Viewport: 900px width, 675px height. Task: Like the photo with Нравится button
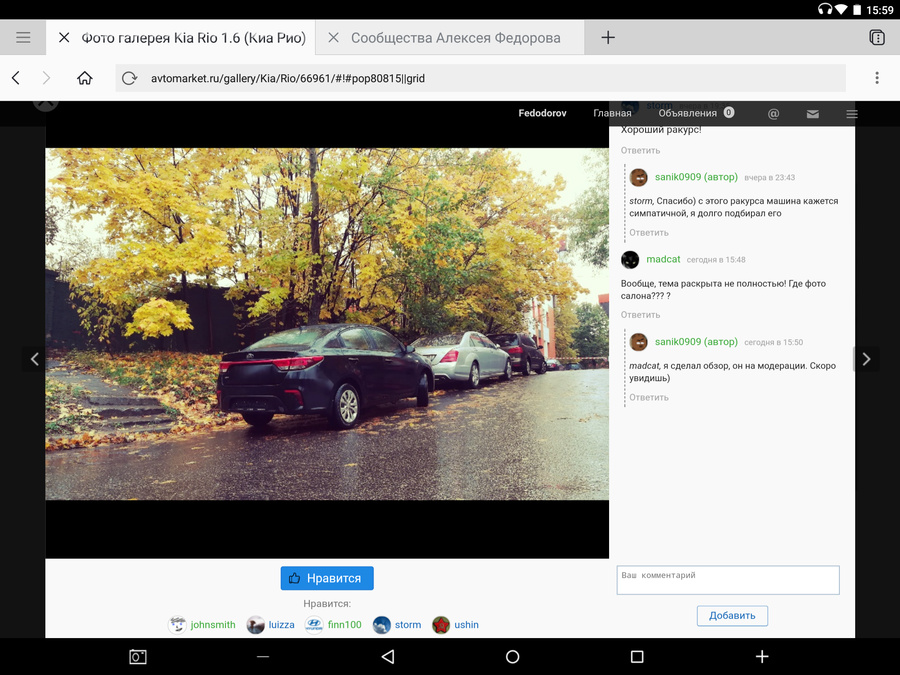327,578
